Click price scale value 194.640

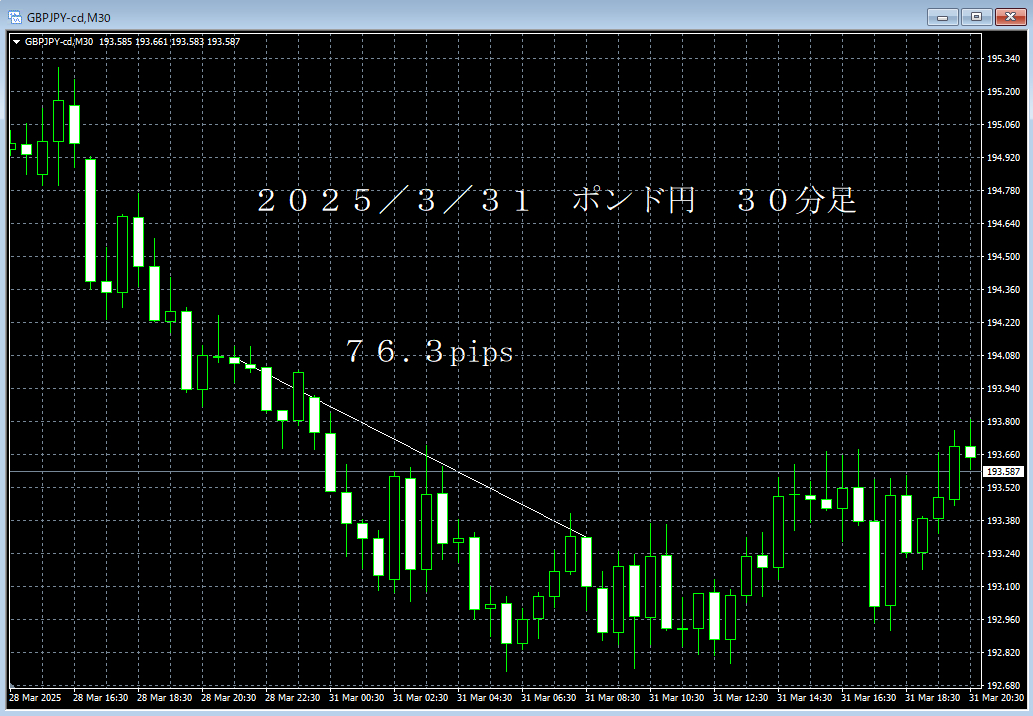1003,223
